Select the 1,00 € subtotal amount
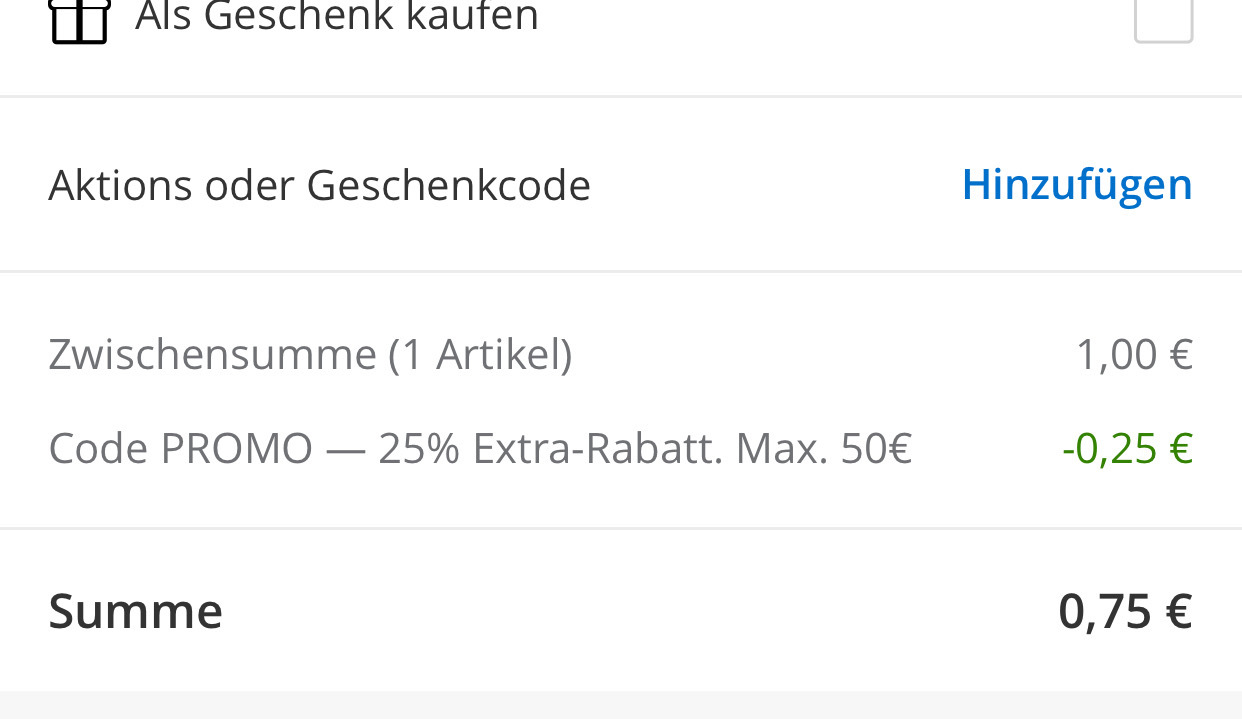 coord(1134,354)
